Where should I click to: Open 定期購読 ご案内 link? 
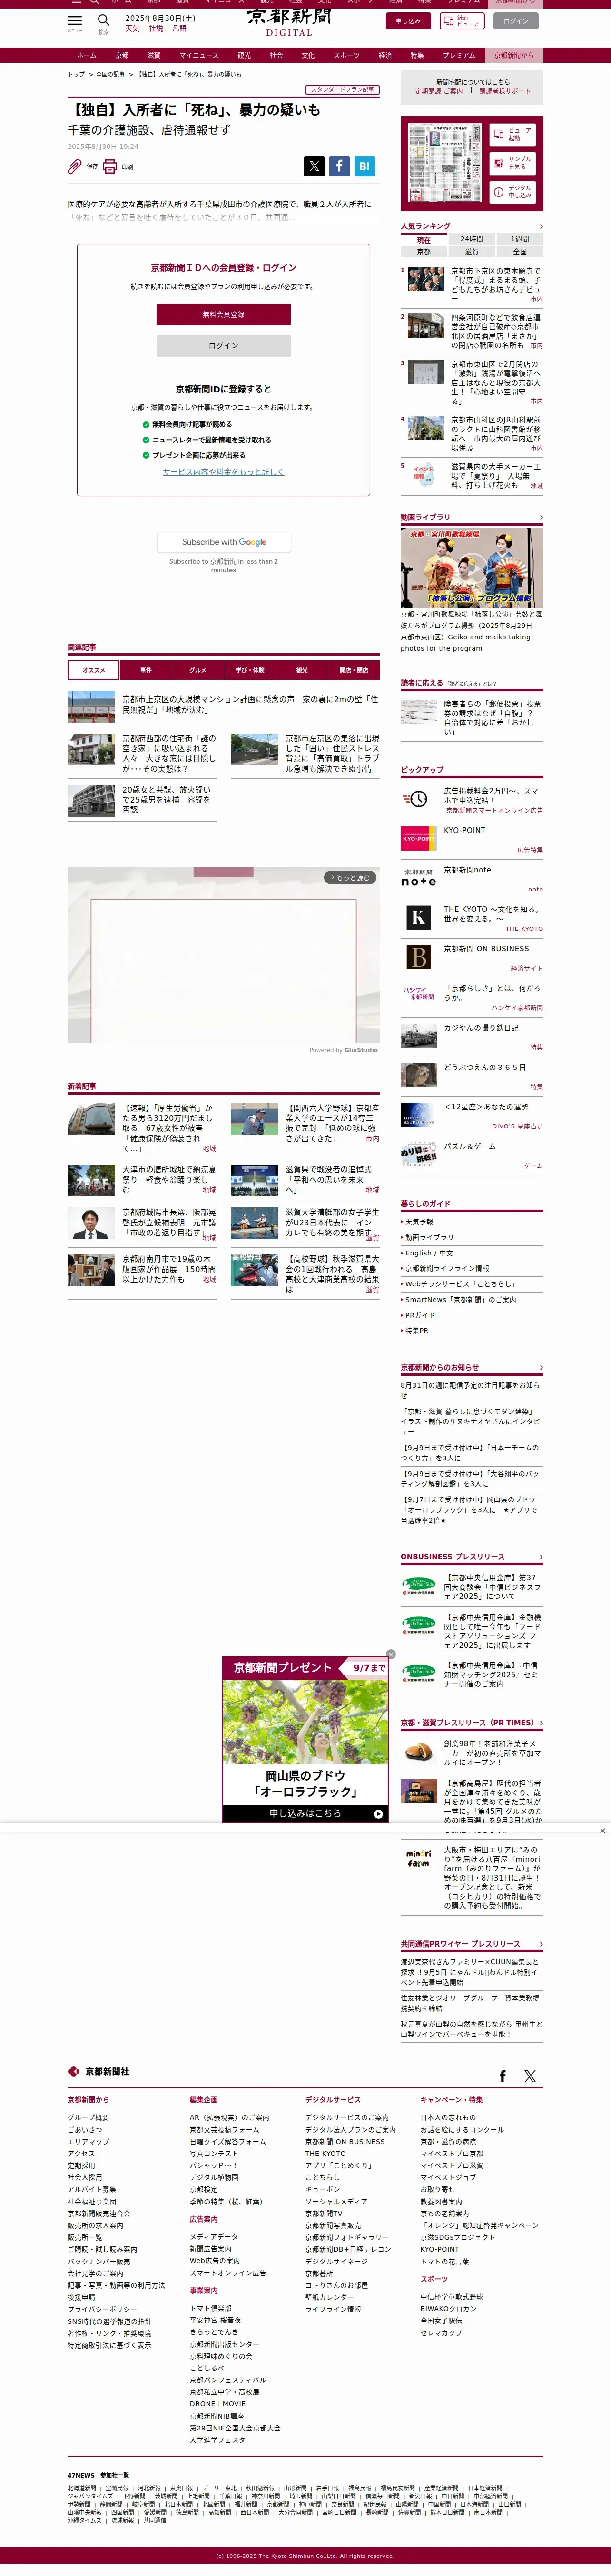(x=439, y=91)
